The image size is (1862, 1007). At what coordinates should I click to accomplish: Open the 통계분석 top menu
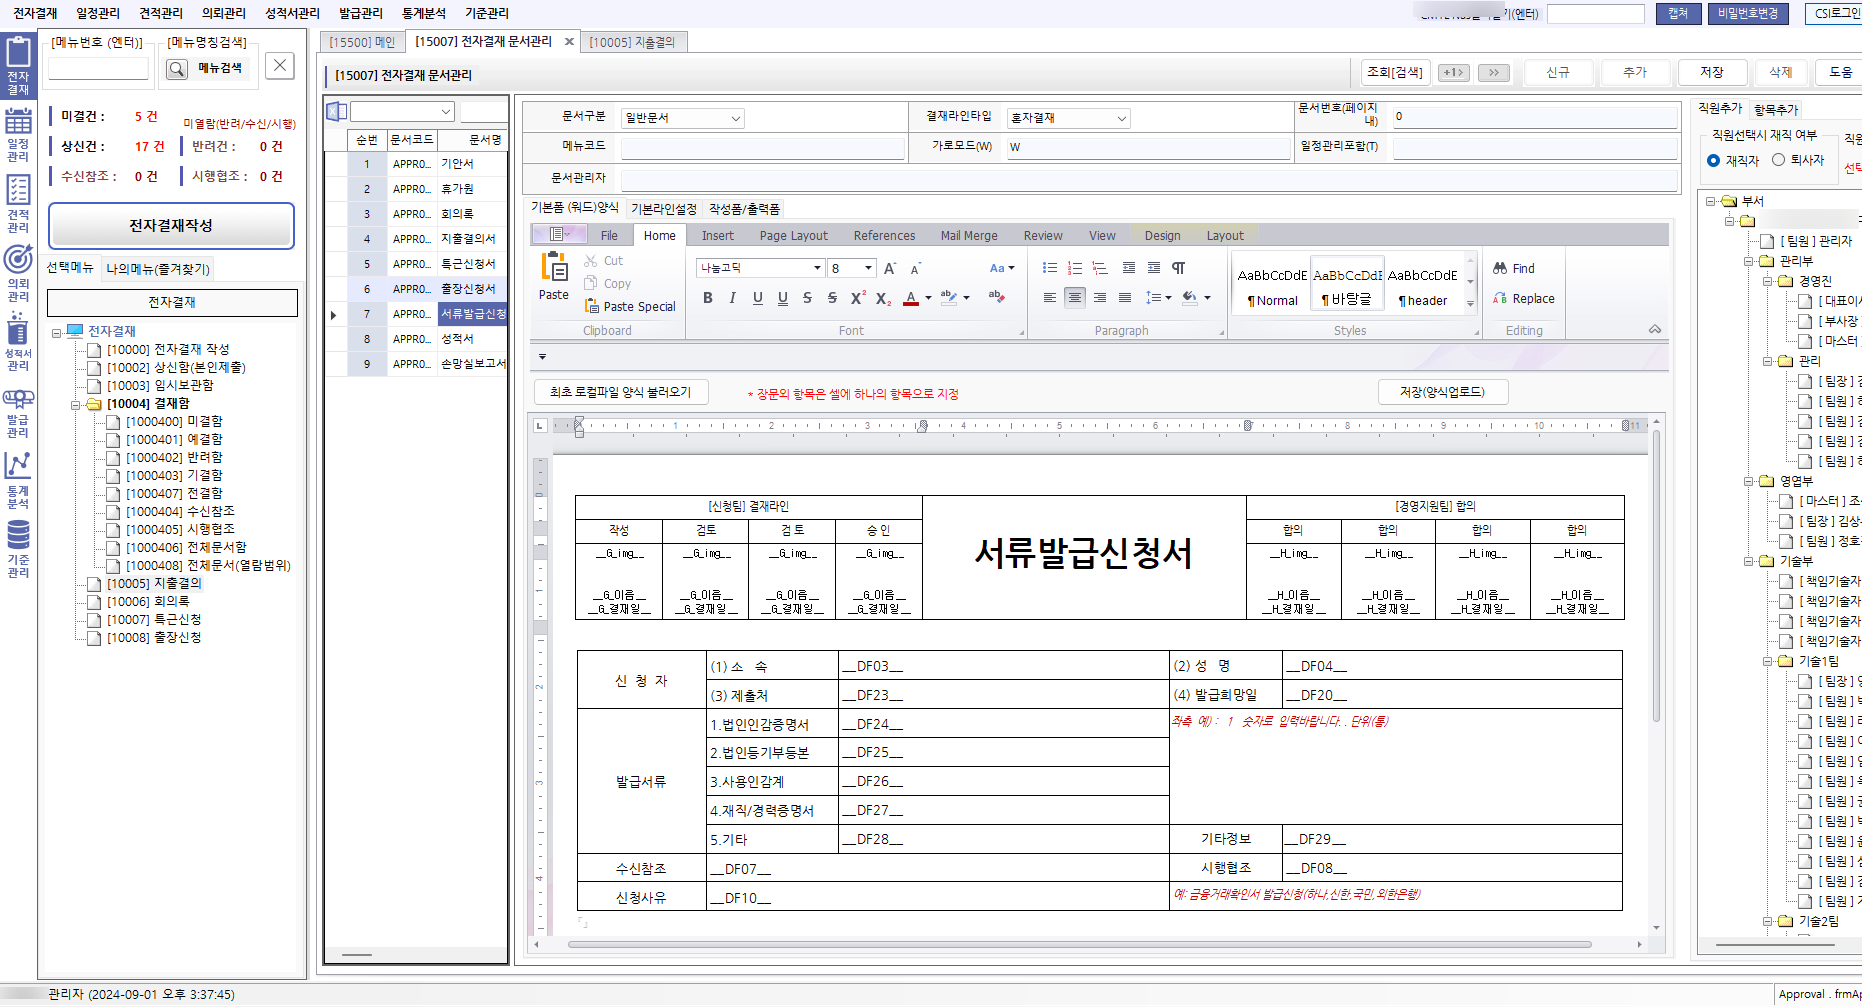point(423,13)
